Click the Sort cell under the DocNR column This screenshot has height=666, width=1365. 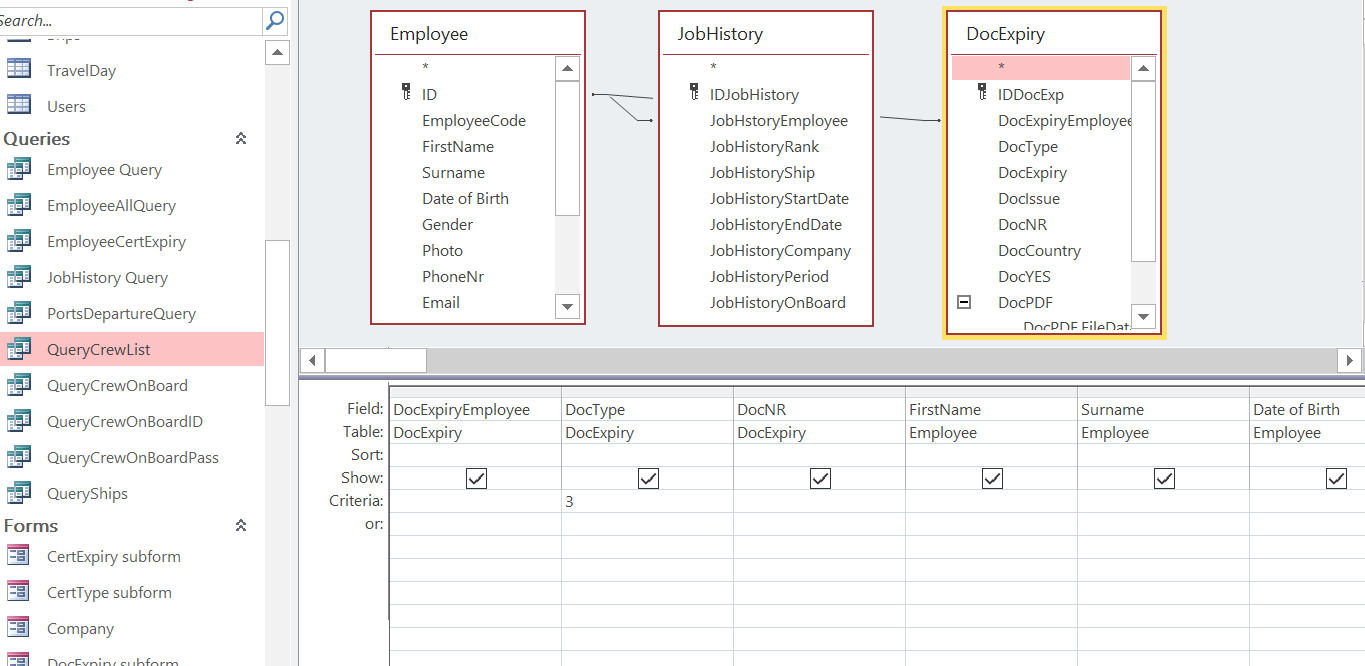pos(819,455)
